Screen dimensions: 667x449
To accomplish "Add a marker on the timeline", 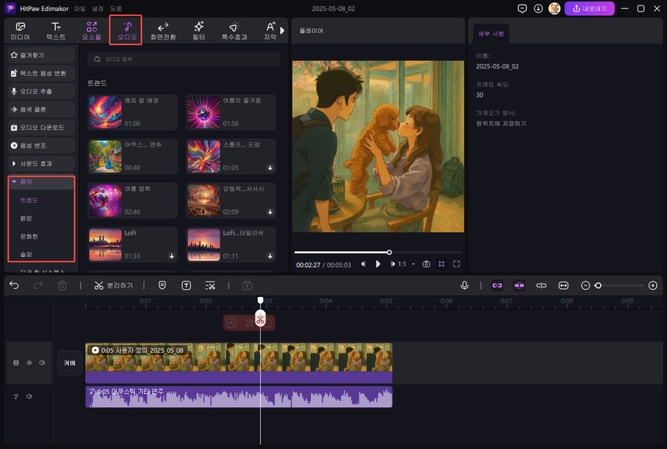I will pos(162,285).
